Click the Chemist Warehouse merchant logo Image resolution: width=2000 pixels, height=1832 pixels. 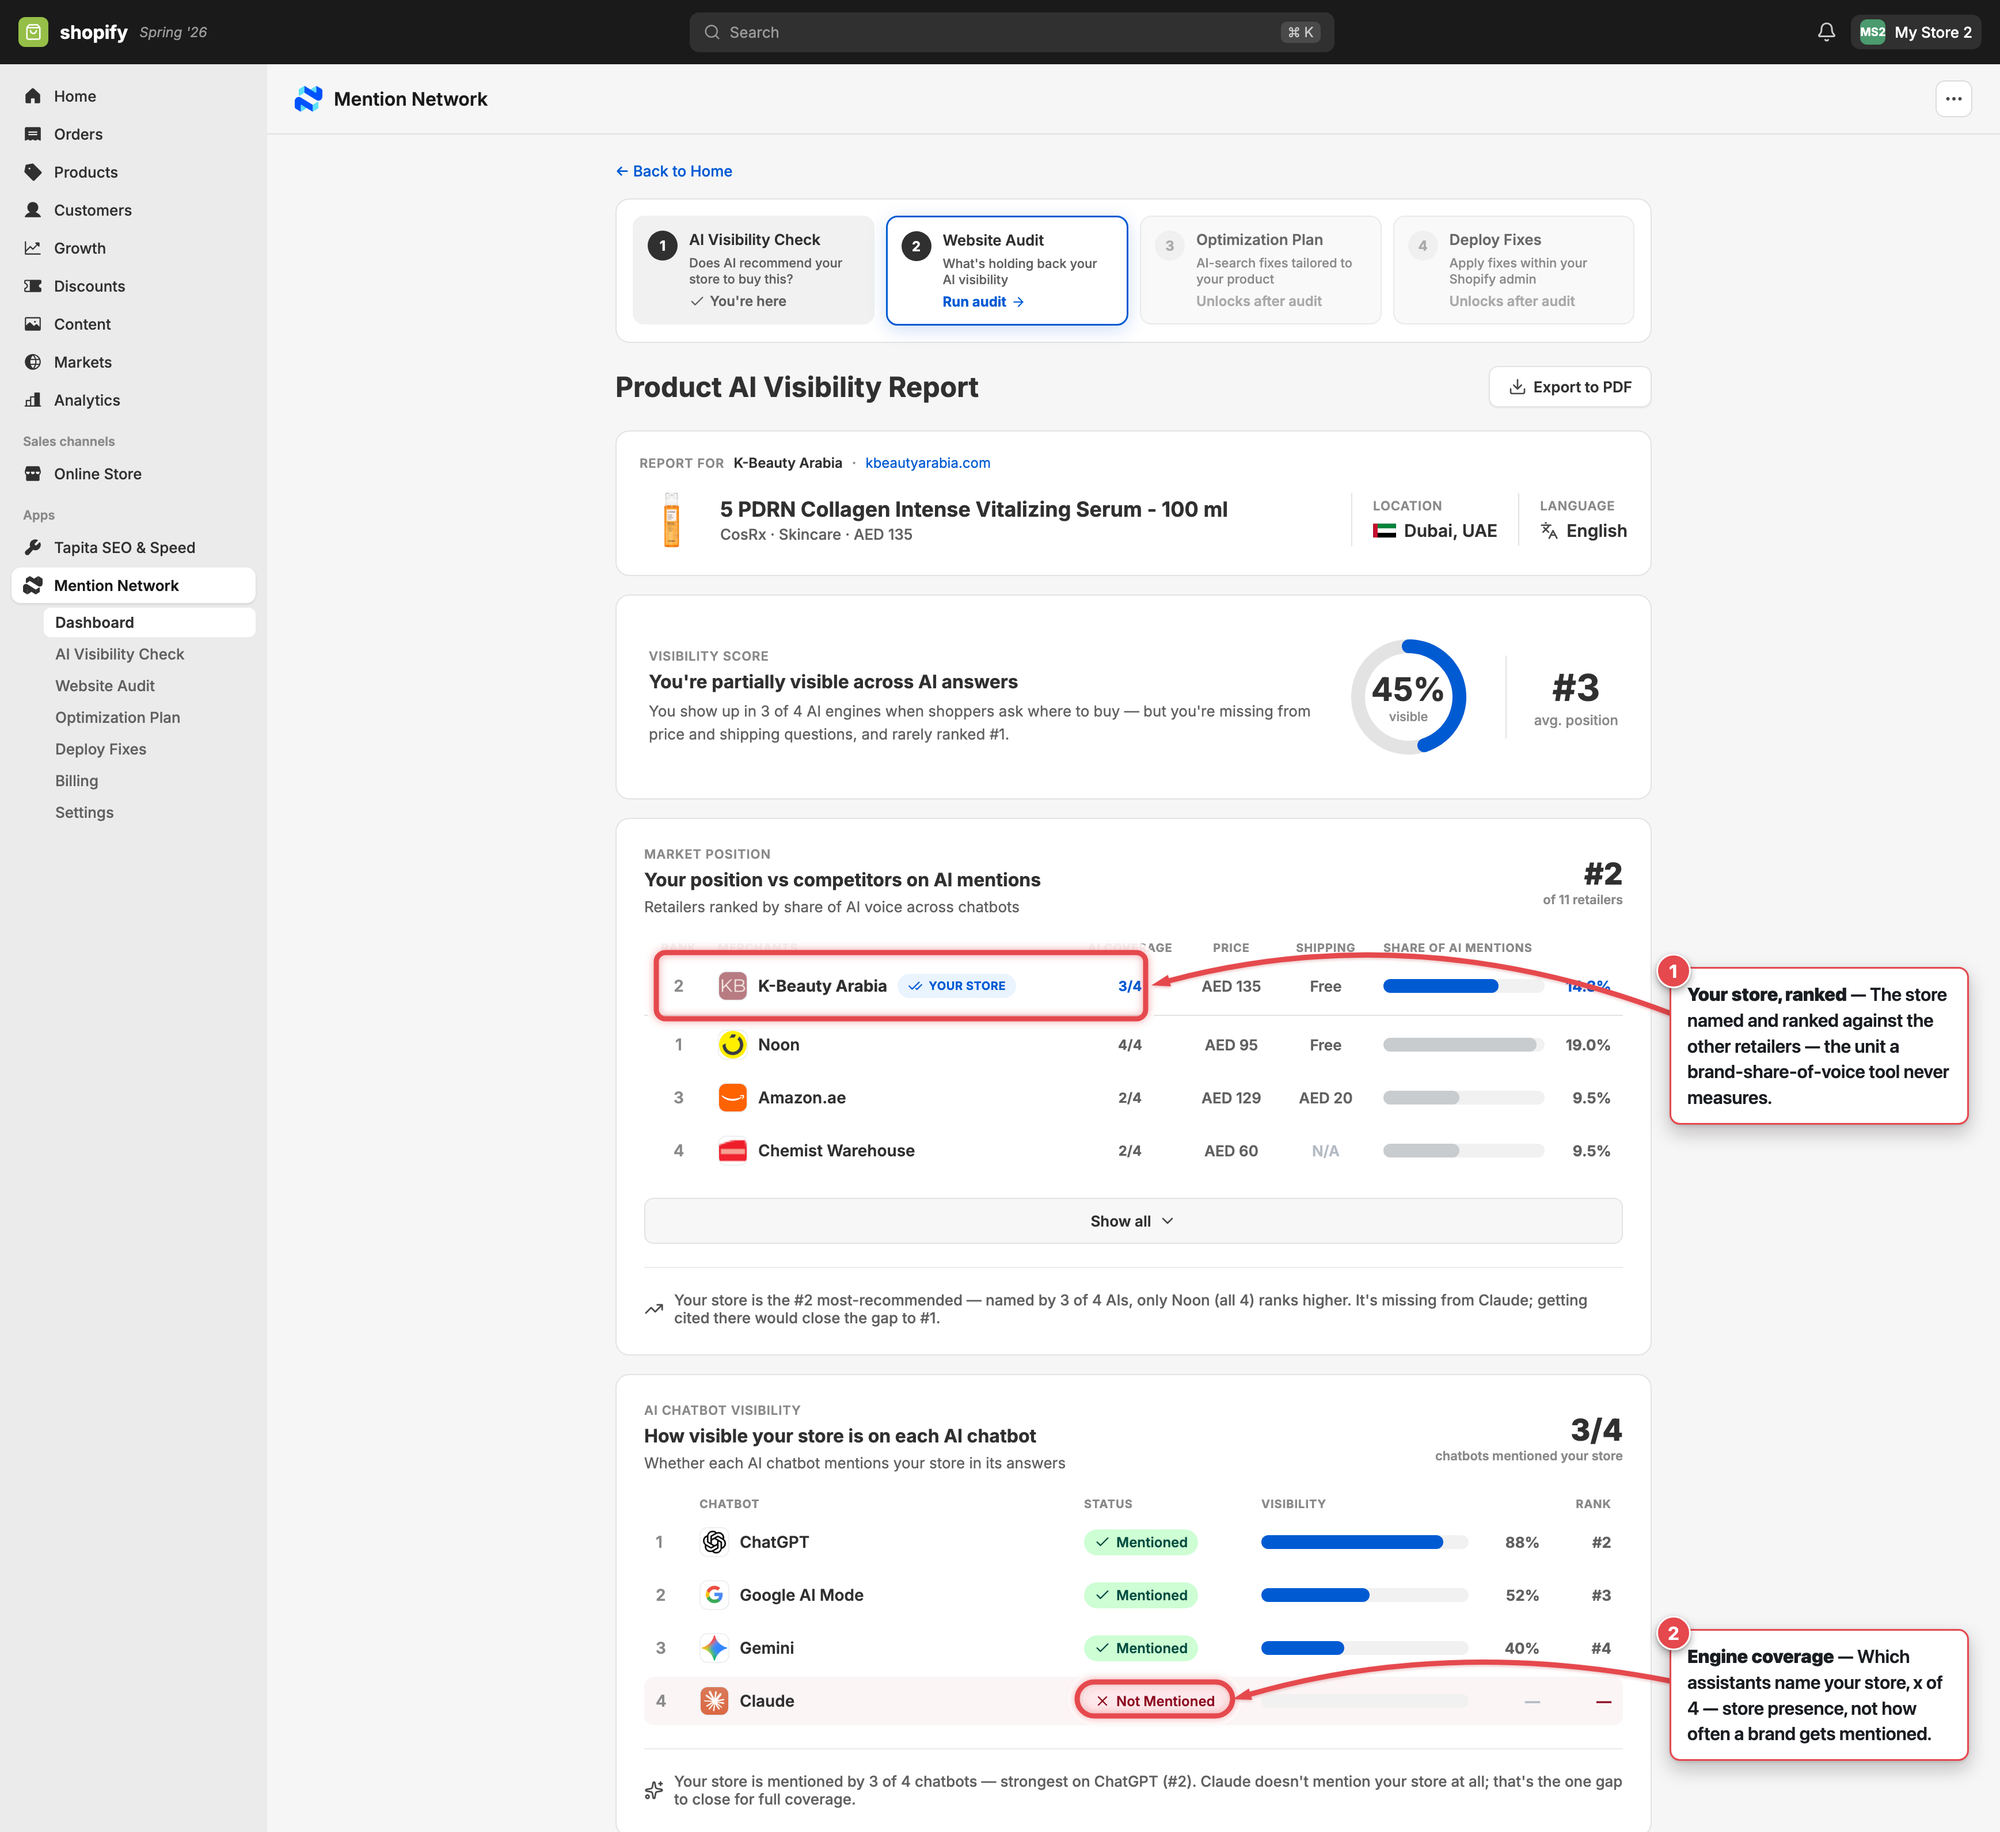click(x=732, y=1151)
